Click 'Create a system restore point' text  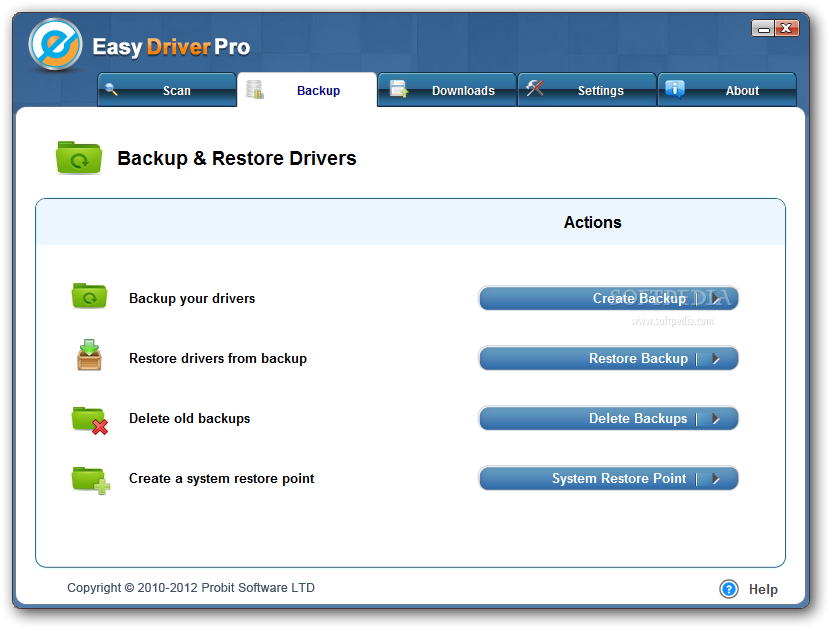tap(222, 479)
